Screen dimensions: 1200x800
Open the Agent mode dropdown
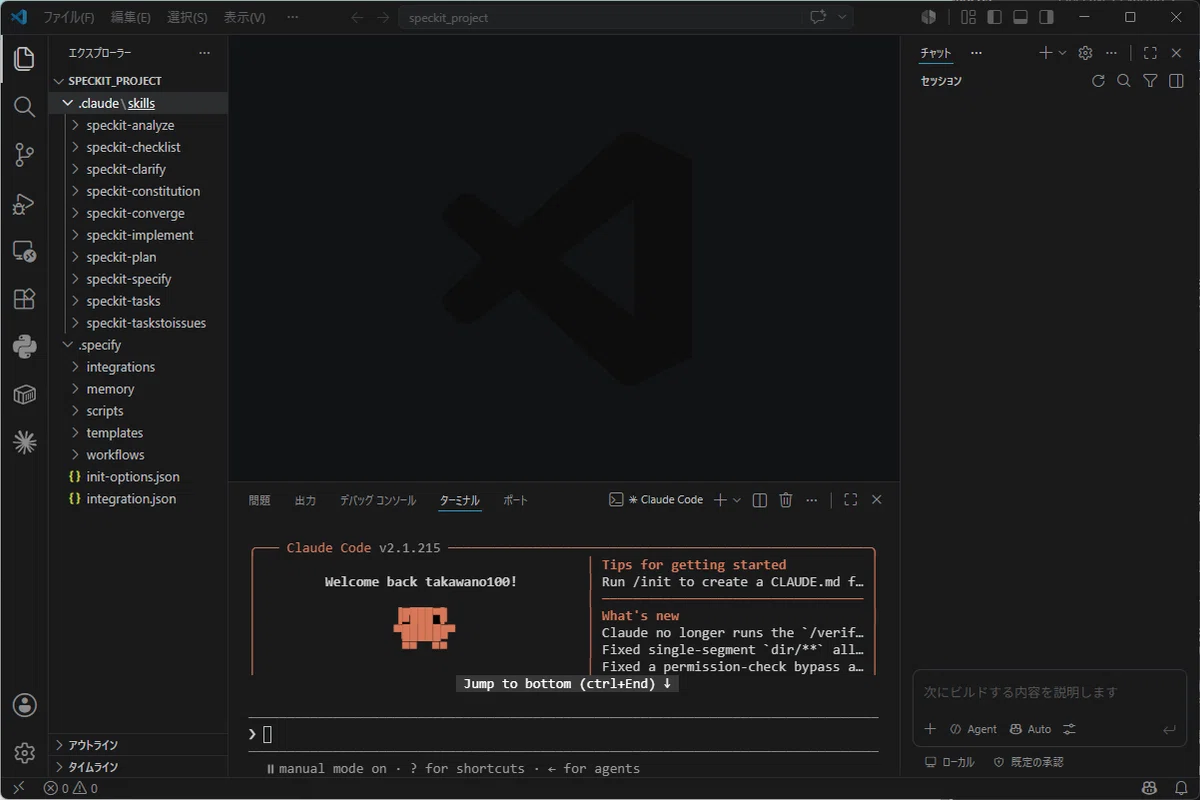(973, 729)
